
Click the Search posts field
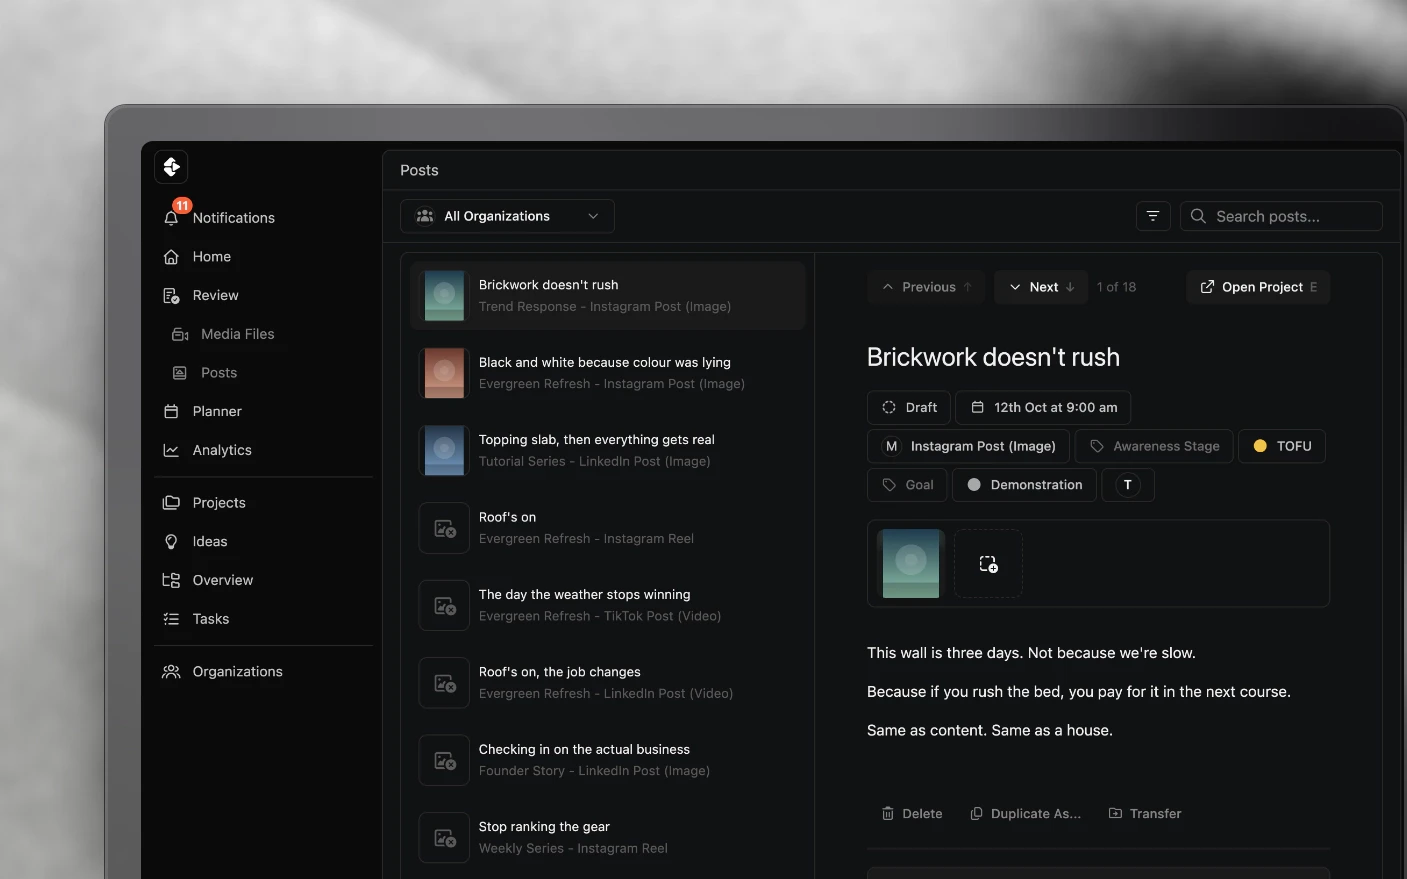(x=1281, y=216)
